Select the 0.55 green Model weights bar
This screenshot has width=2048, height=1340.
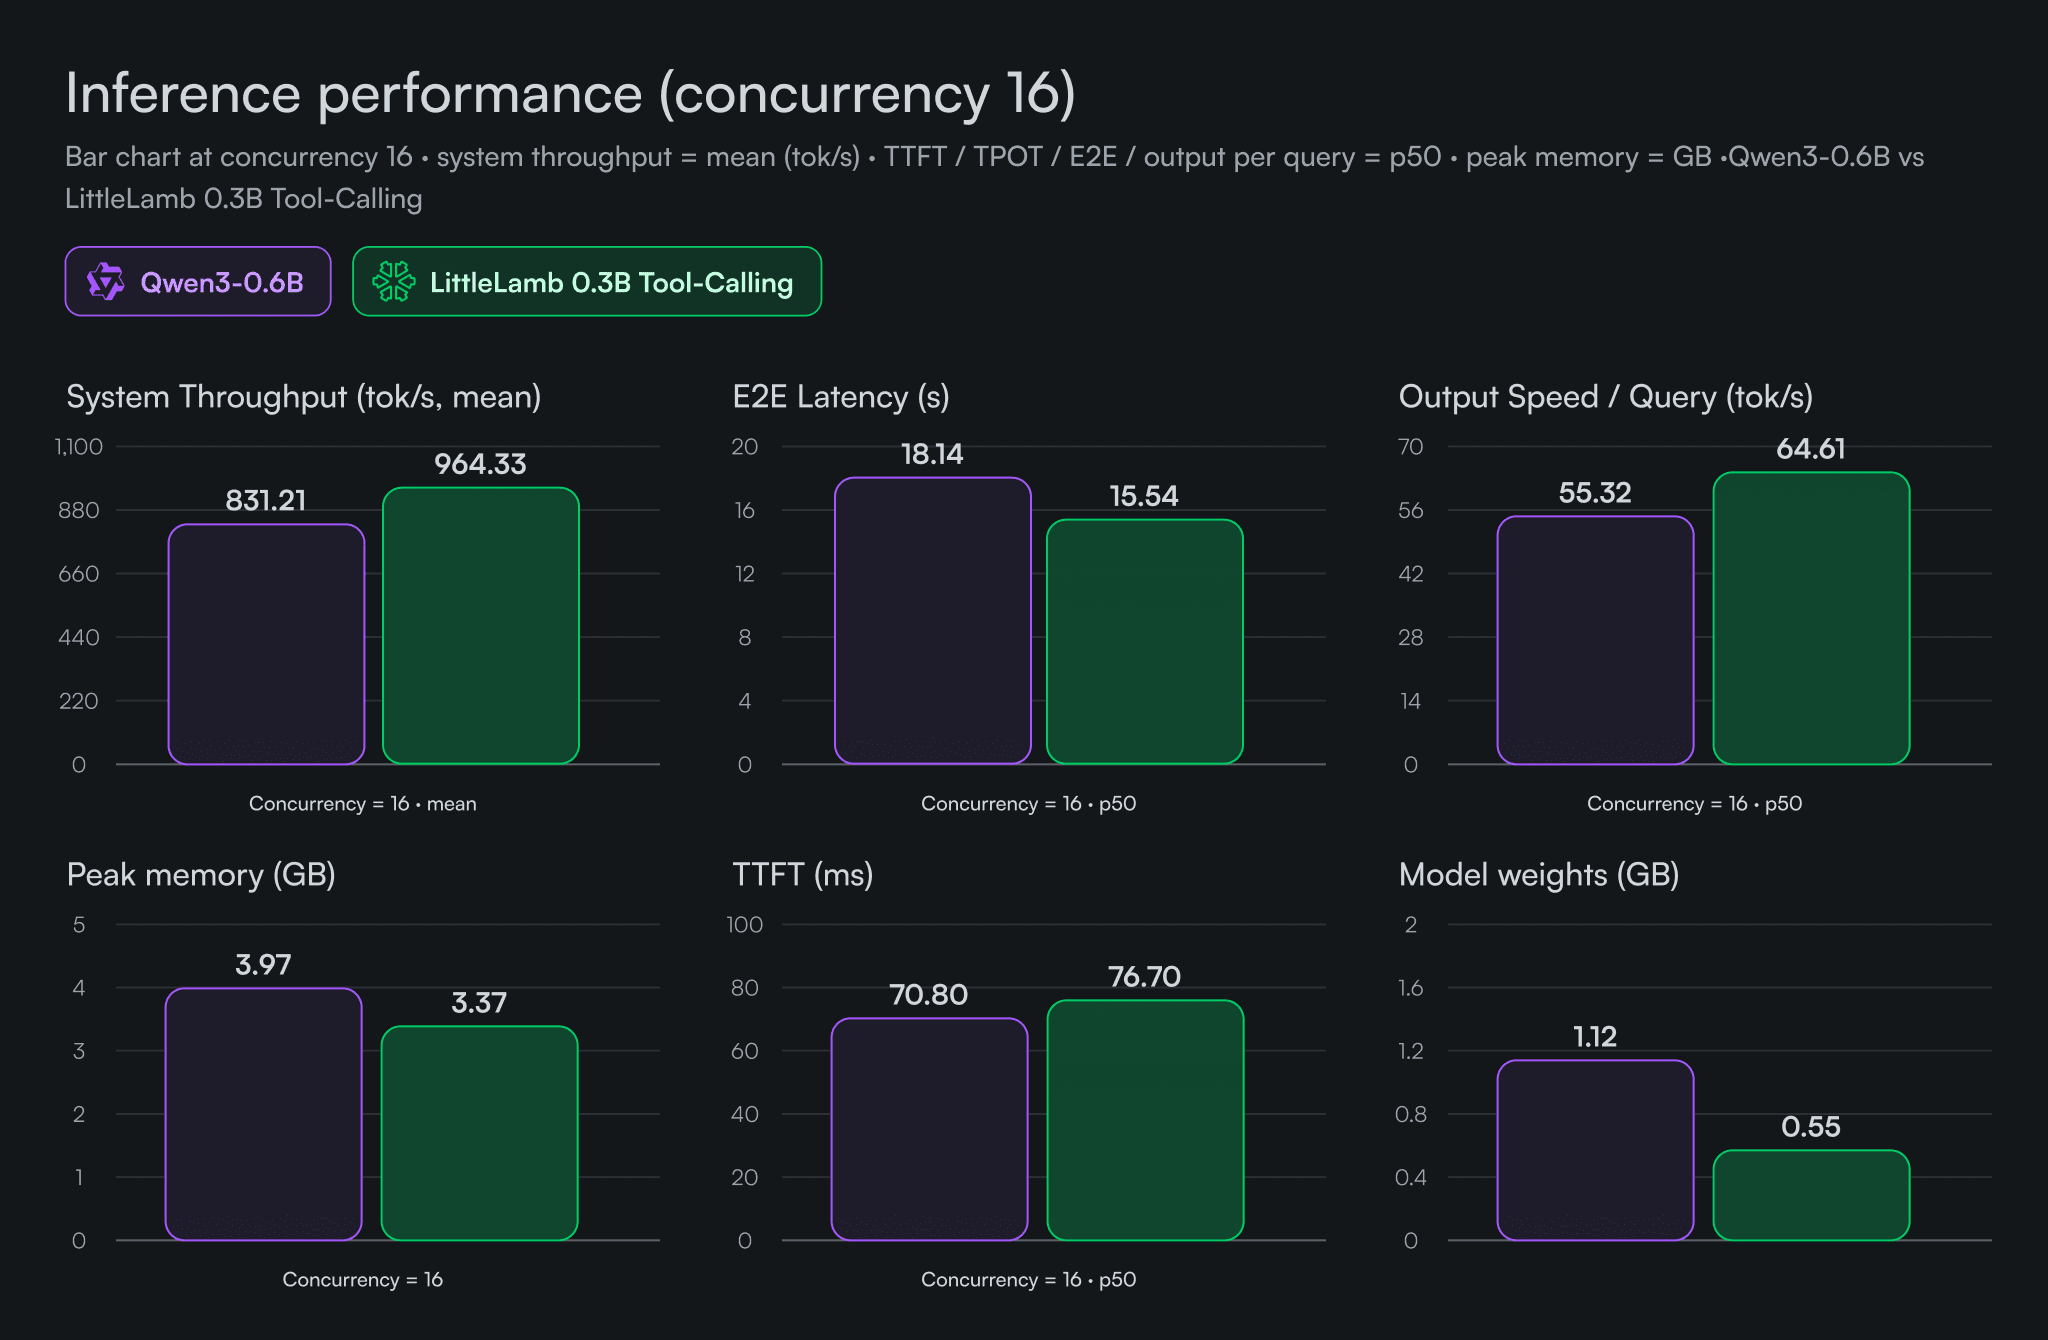tap(1811, 1195)
